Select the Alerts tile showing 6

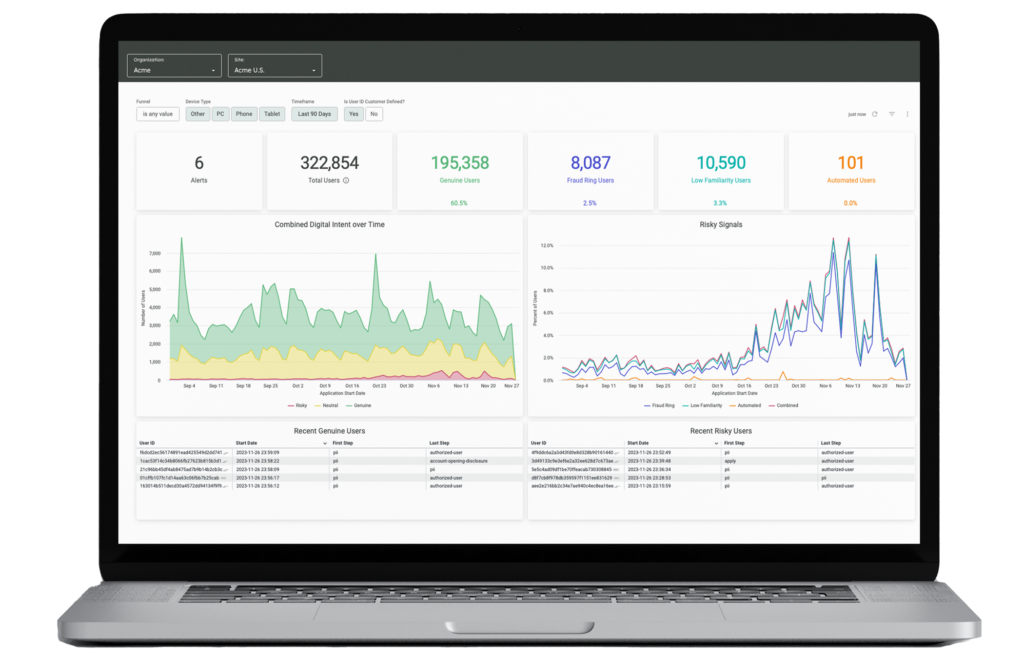199,171
